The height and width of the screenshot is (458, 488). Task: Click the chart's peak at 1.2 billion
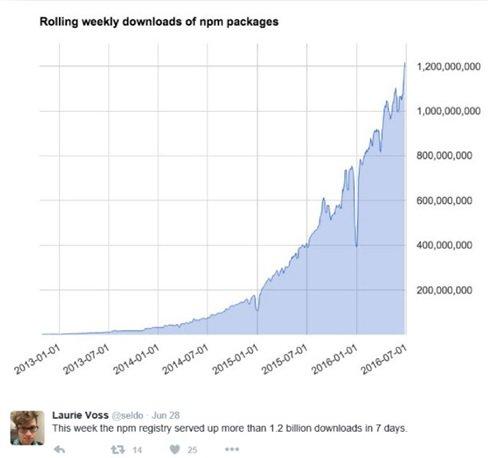pos(405,63)
